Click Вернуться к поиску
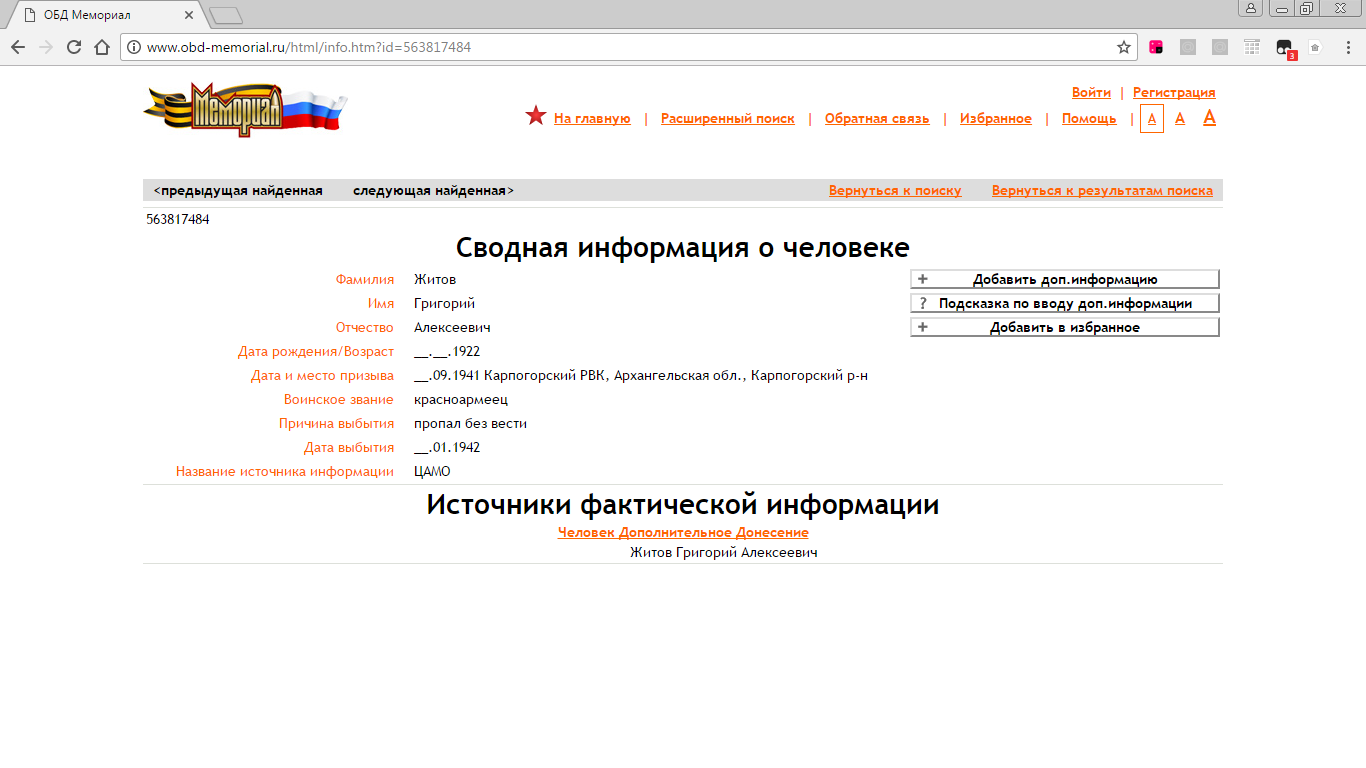Screen dimensions: 1366x768 click(x=895, y=191)
